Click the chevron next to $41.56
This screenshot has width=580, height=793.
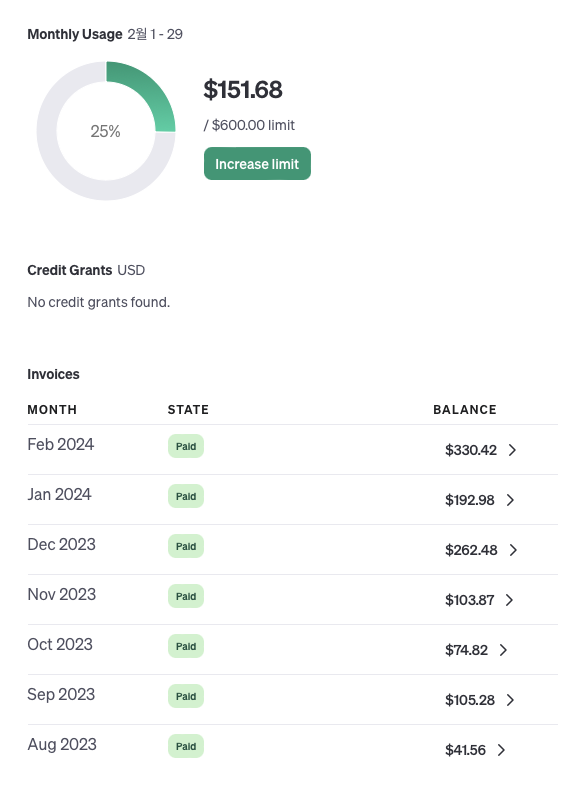coord(501,750)
